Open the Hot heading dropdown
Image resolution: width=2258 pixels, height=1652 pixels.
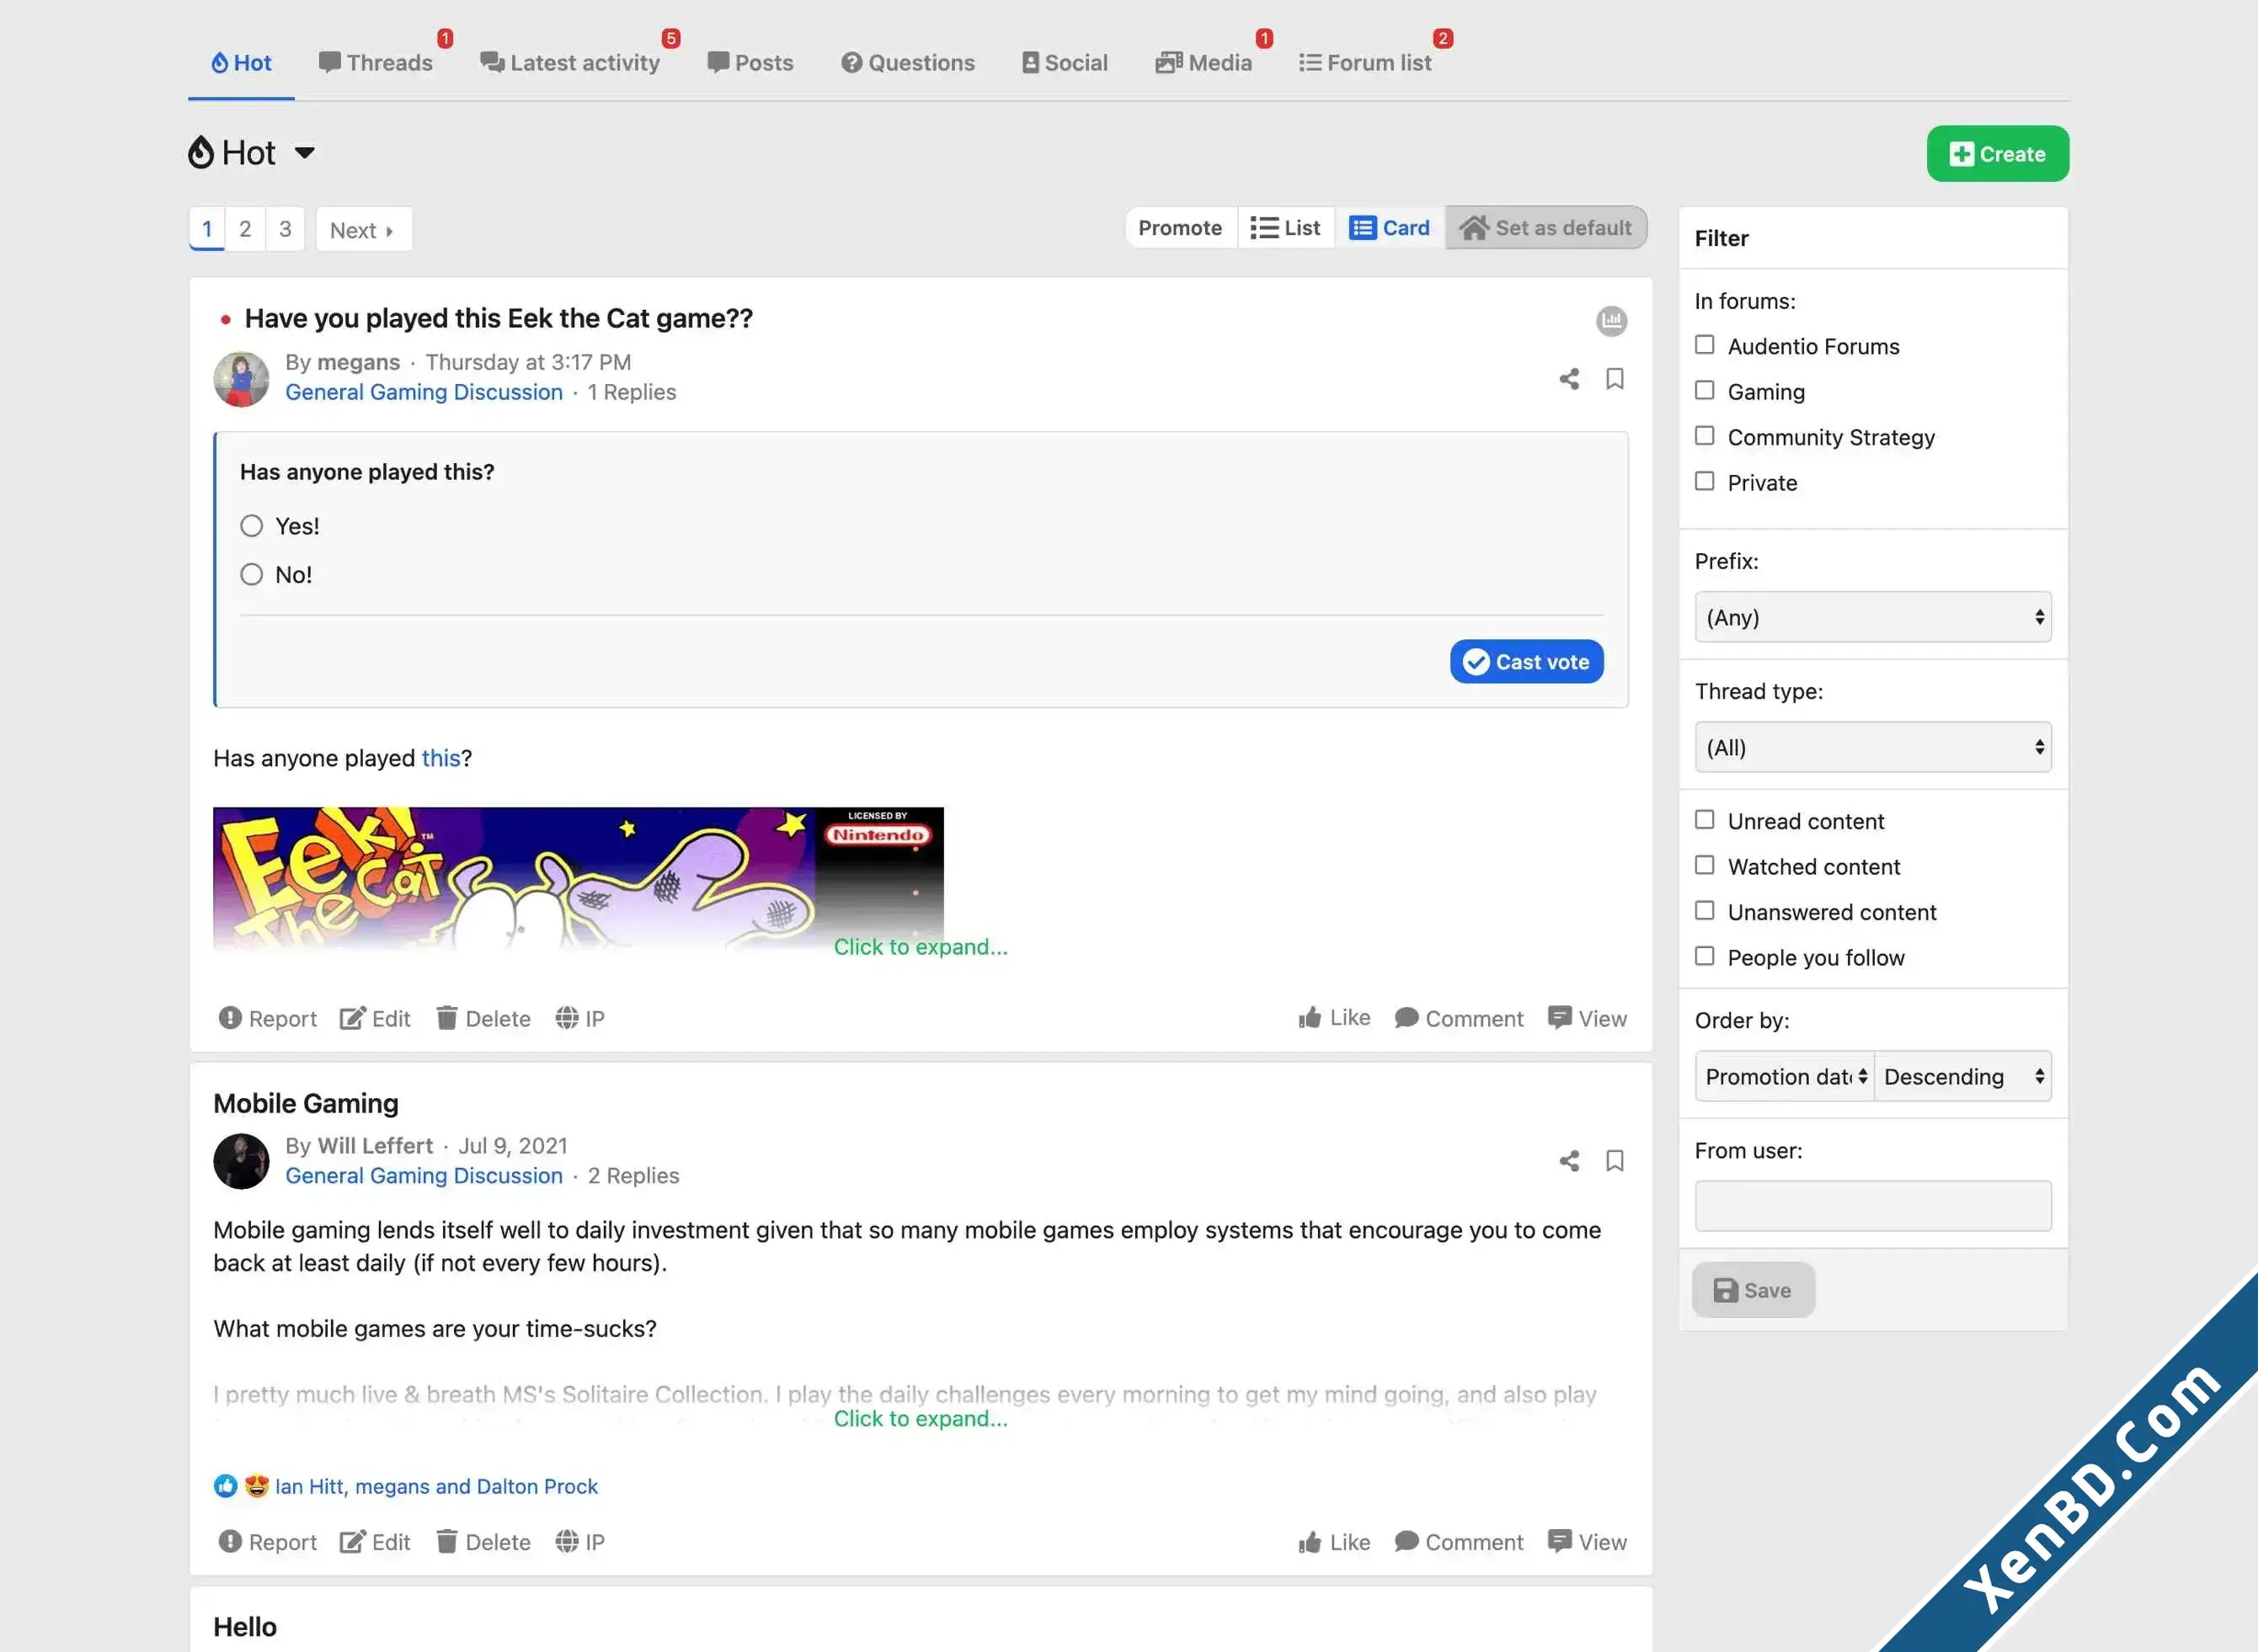[304, 153]
